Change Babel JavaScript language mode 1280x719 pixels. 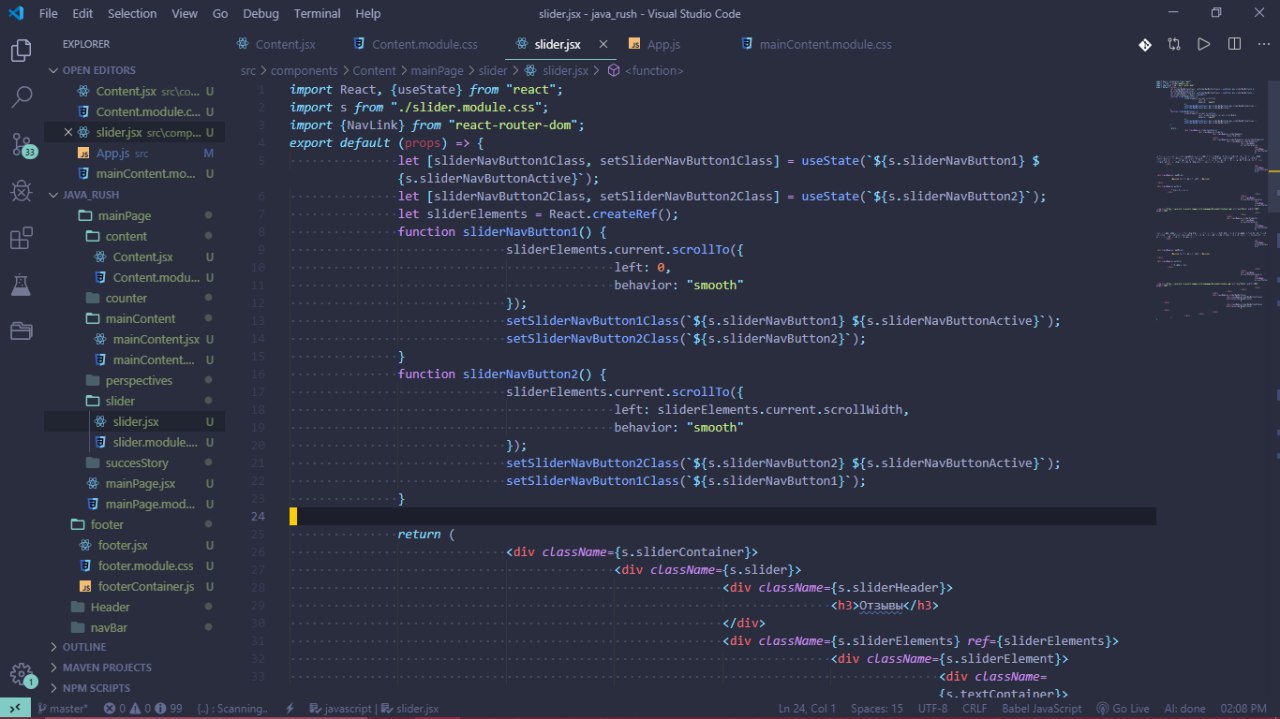tap(1040, 709)
